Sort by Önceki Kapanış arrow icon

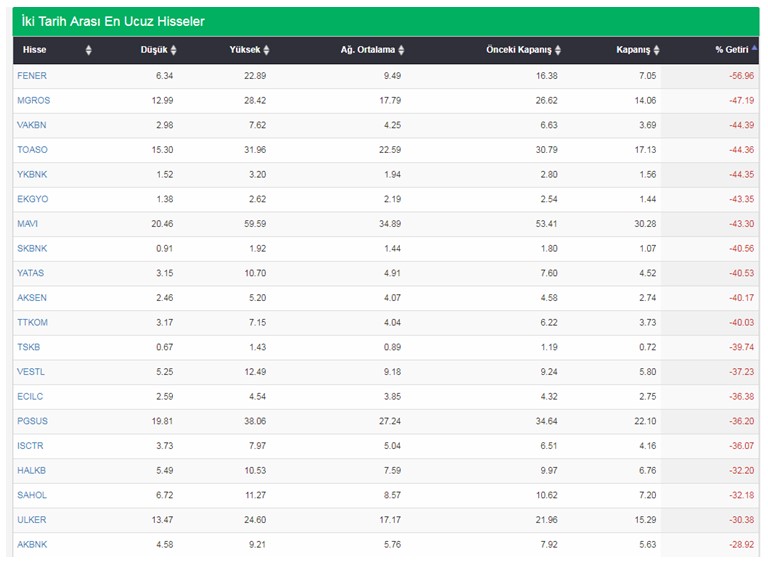pos(558,50)
